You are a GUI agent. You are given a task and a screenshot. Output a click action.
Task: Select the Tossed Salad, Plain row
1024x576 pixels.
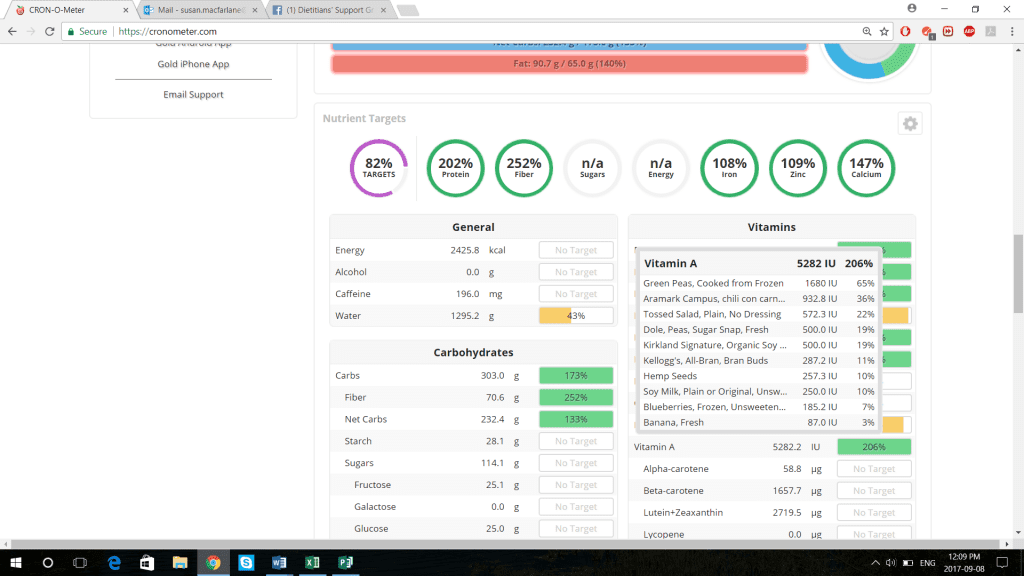pos(758,314)
